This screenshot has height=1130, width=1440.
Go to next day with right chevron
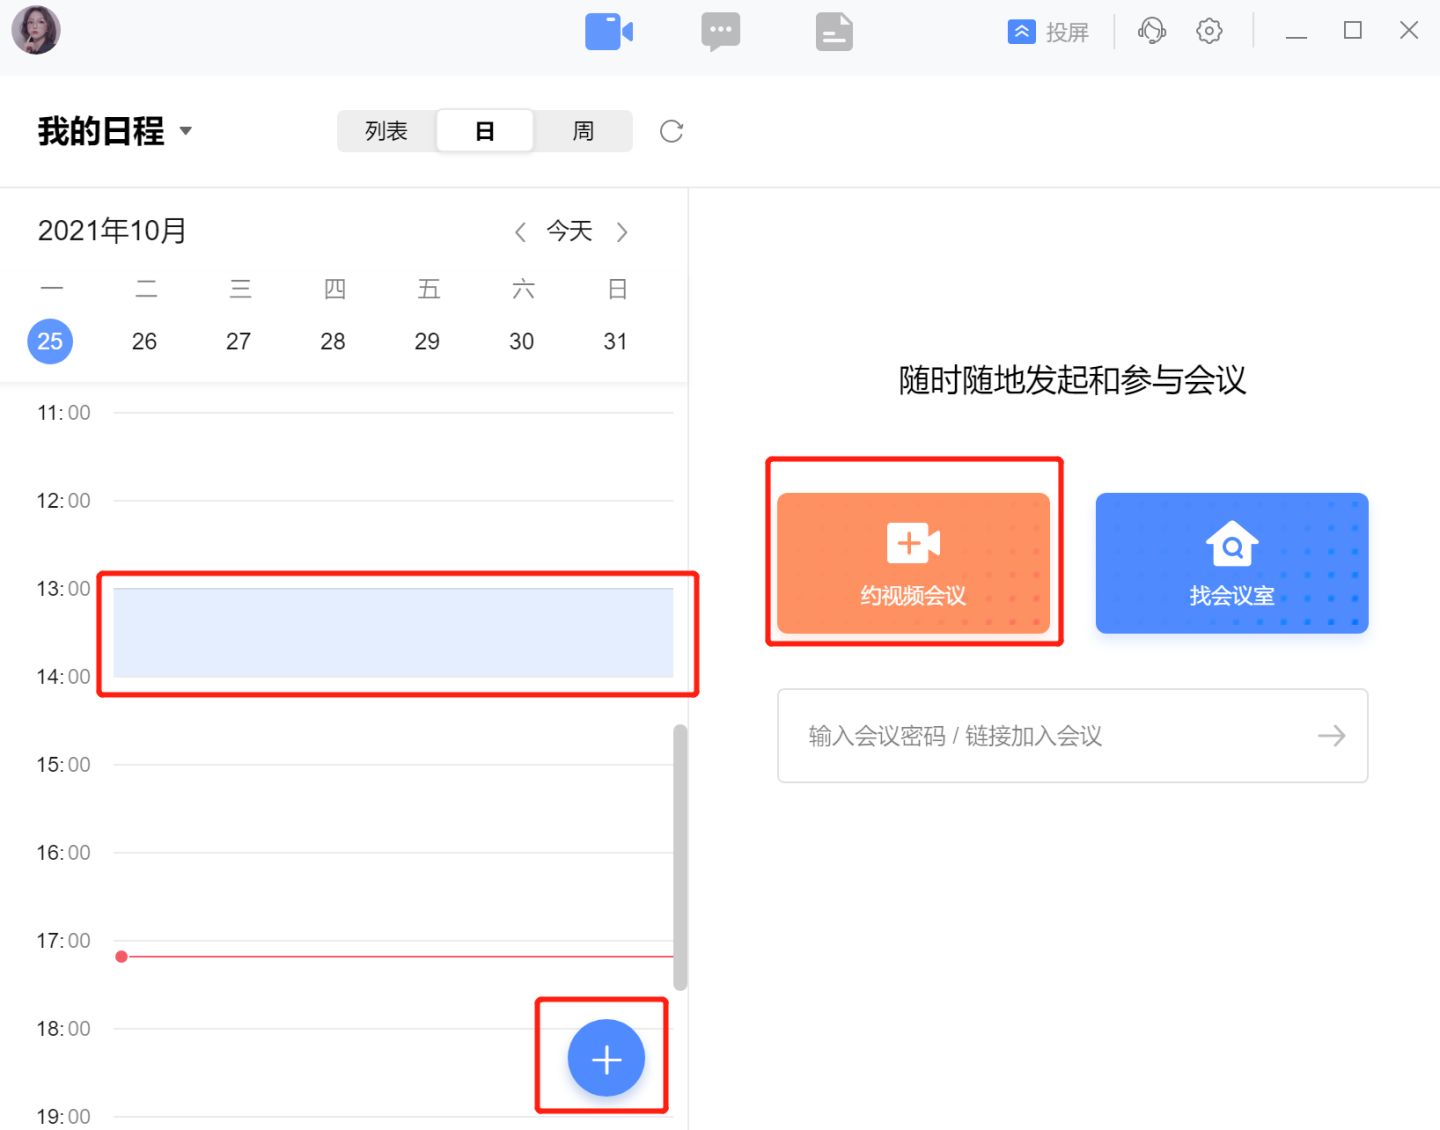point(623,231)
